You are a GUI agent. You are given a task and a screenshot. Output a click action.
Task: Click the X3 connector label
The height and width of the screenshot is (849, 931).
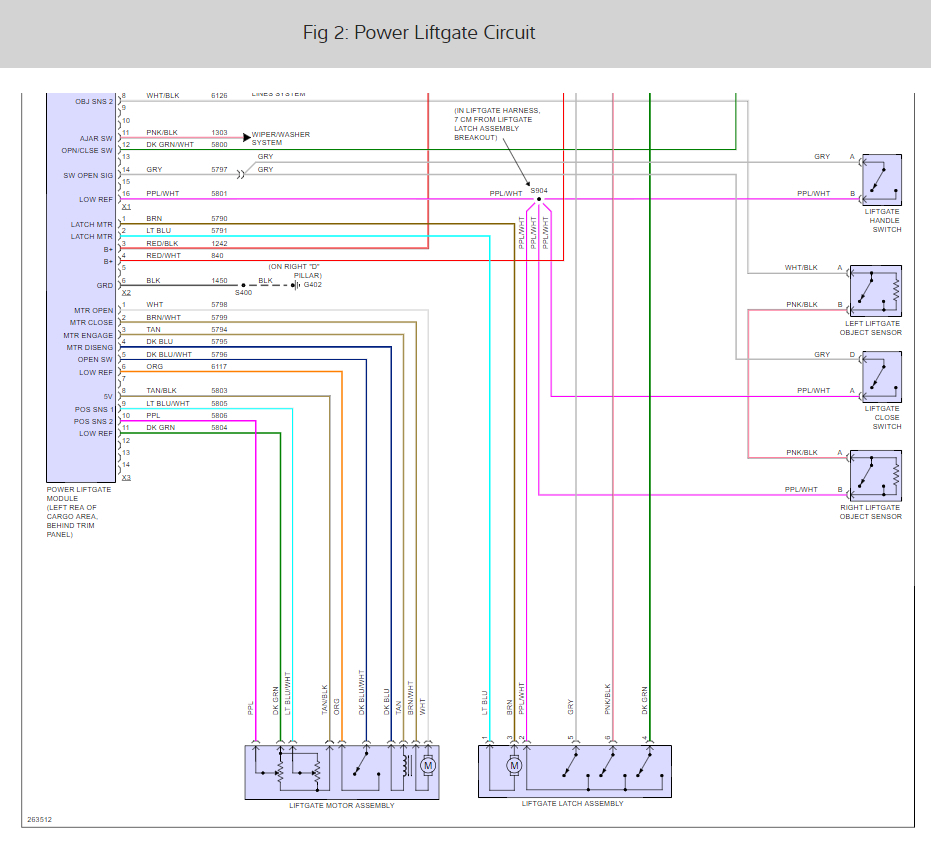point(126,477)
